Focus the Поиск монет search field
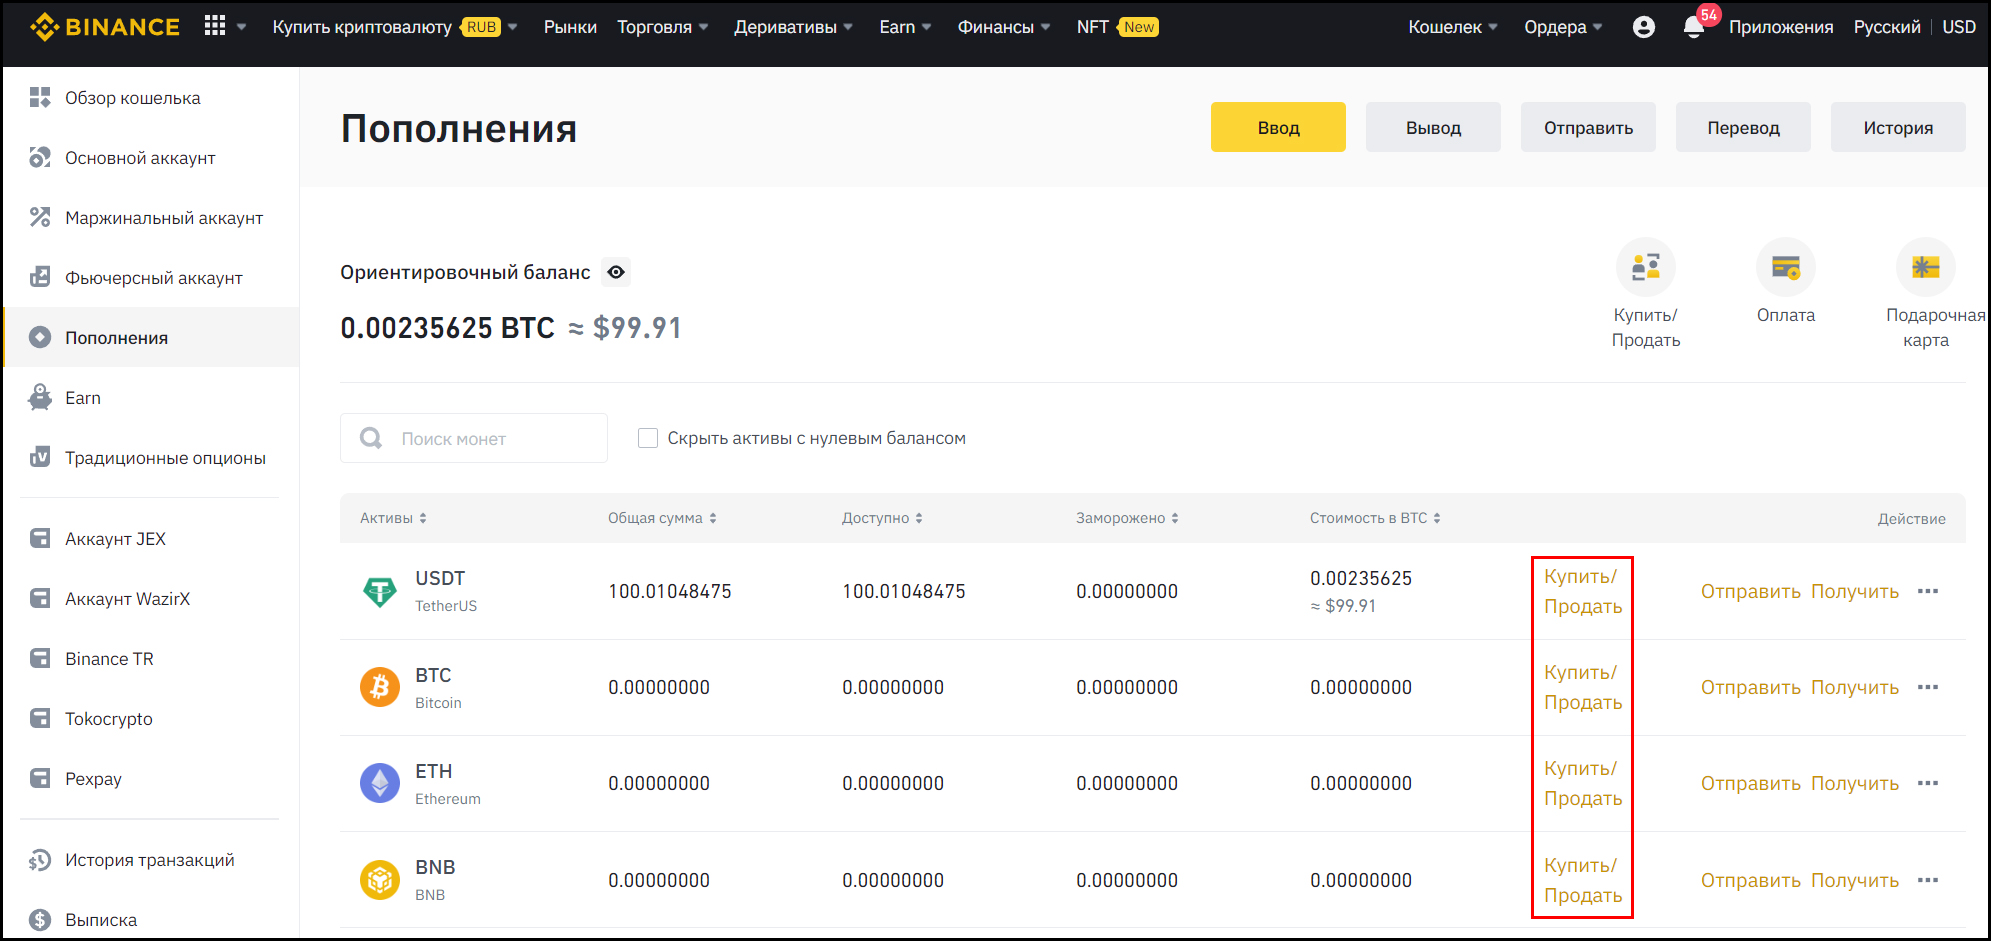 pos(474,438)
